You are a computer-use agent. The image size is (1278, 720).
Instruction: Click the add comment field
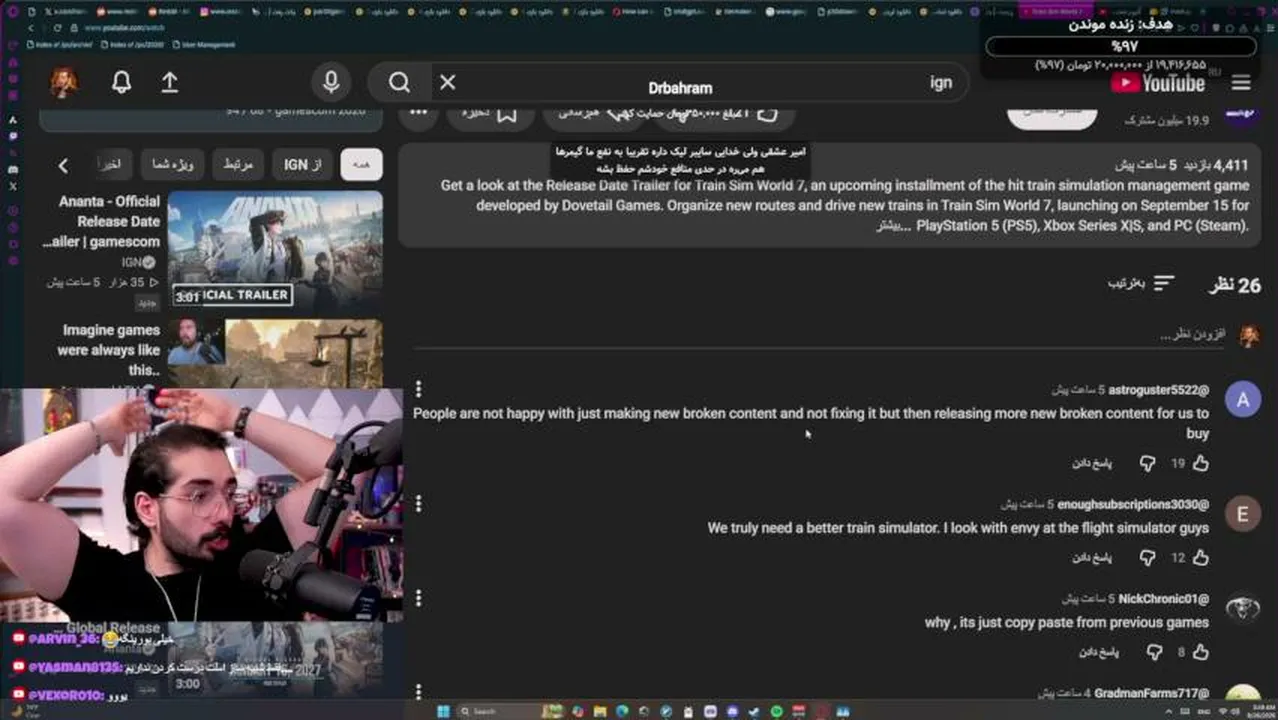click(818, 336)
